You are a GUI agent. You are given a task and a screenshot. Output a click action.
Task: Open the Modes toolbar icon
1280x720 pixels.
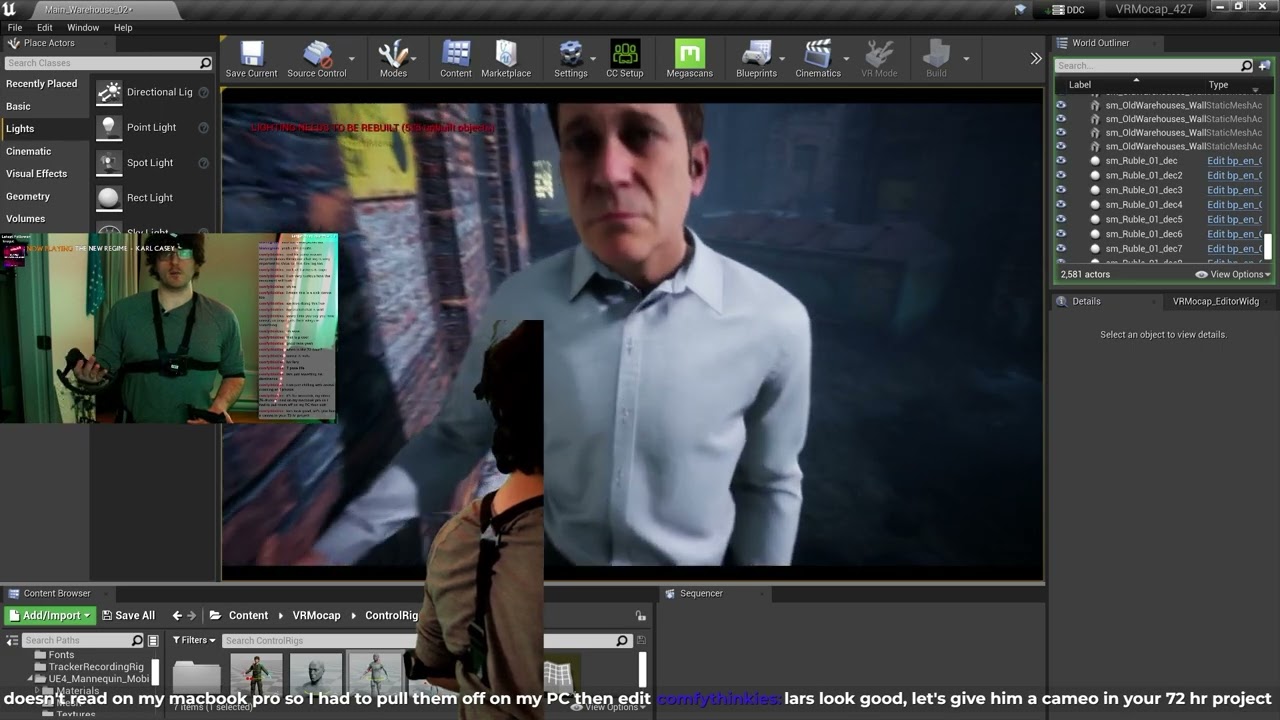coord(393,59)
